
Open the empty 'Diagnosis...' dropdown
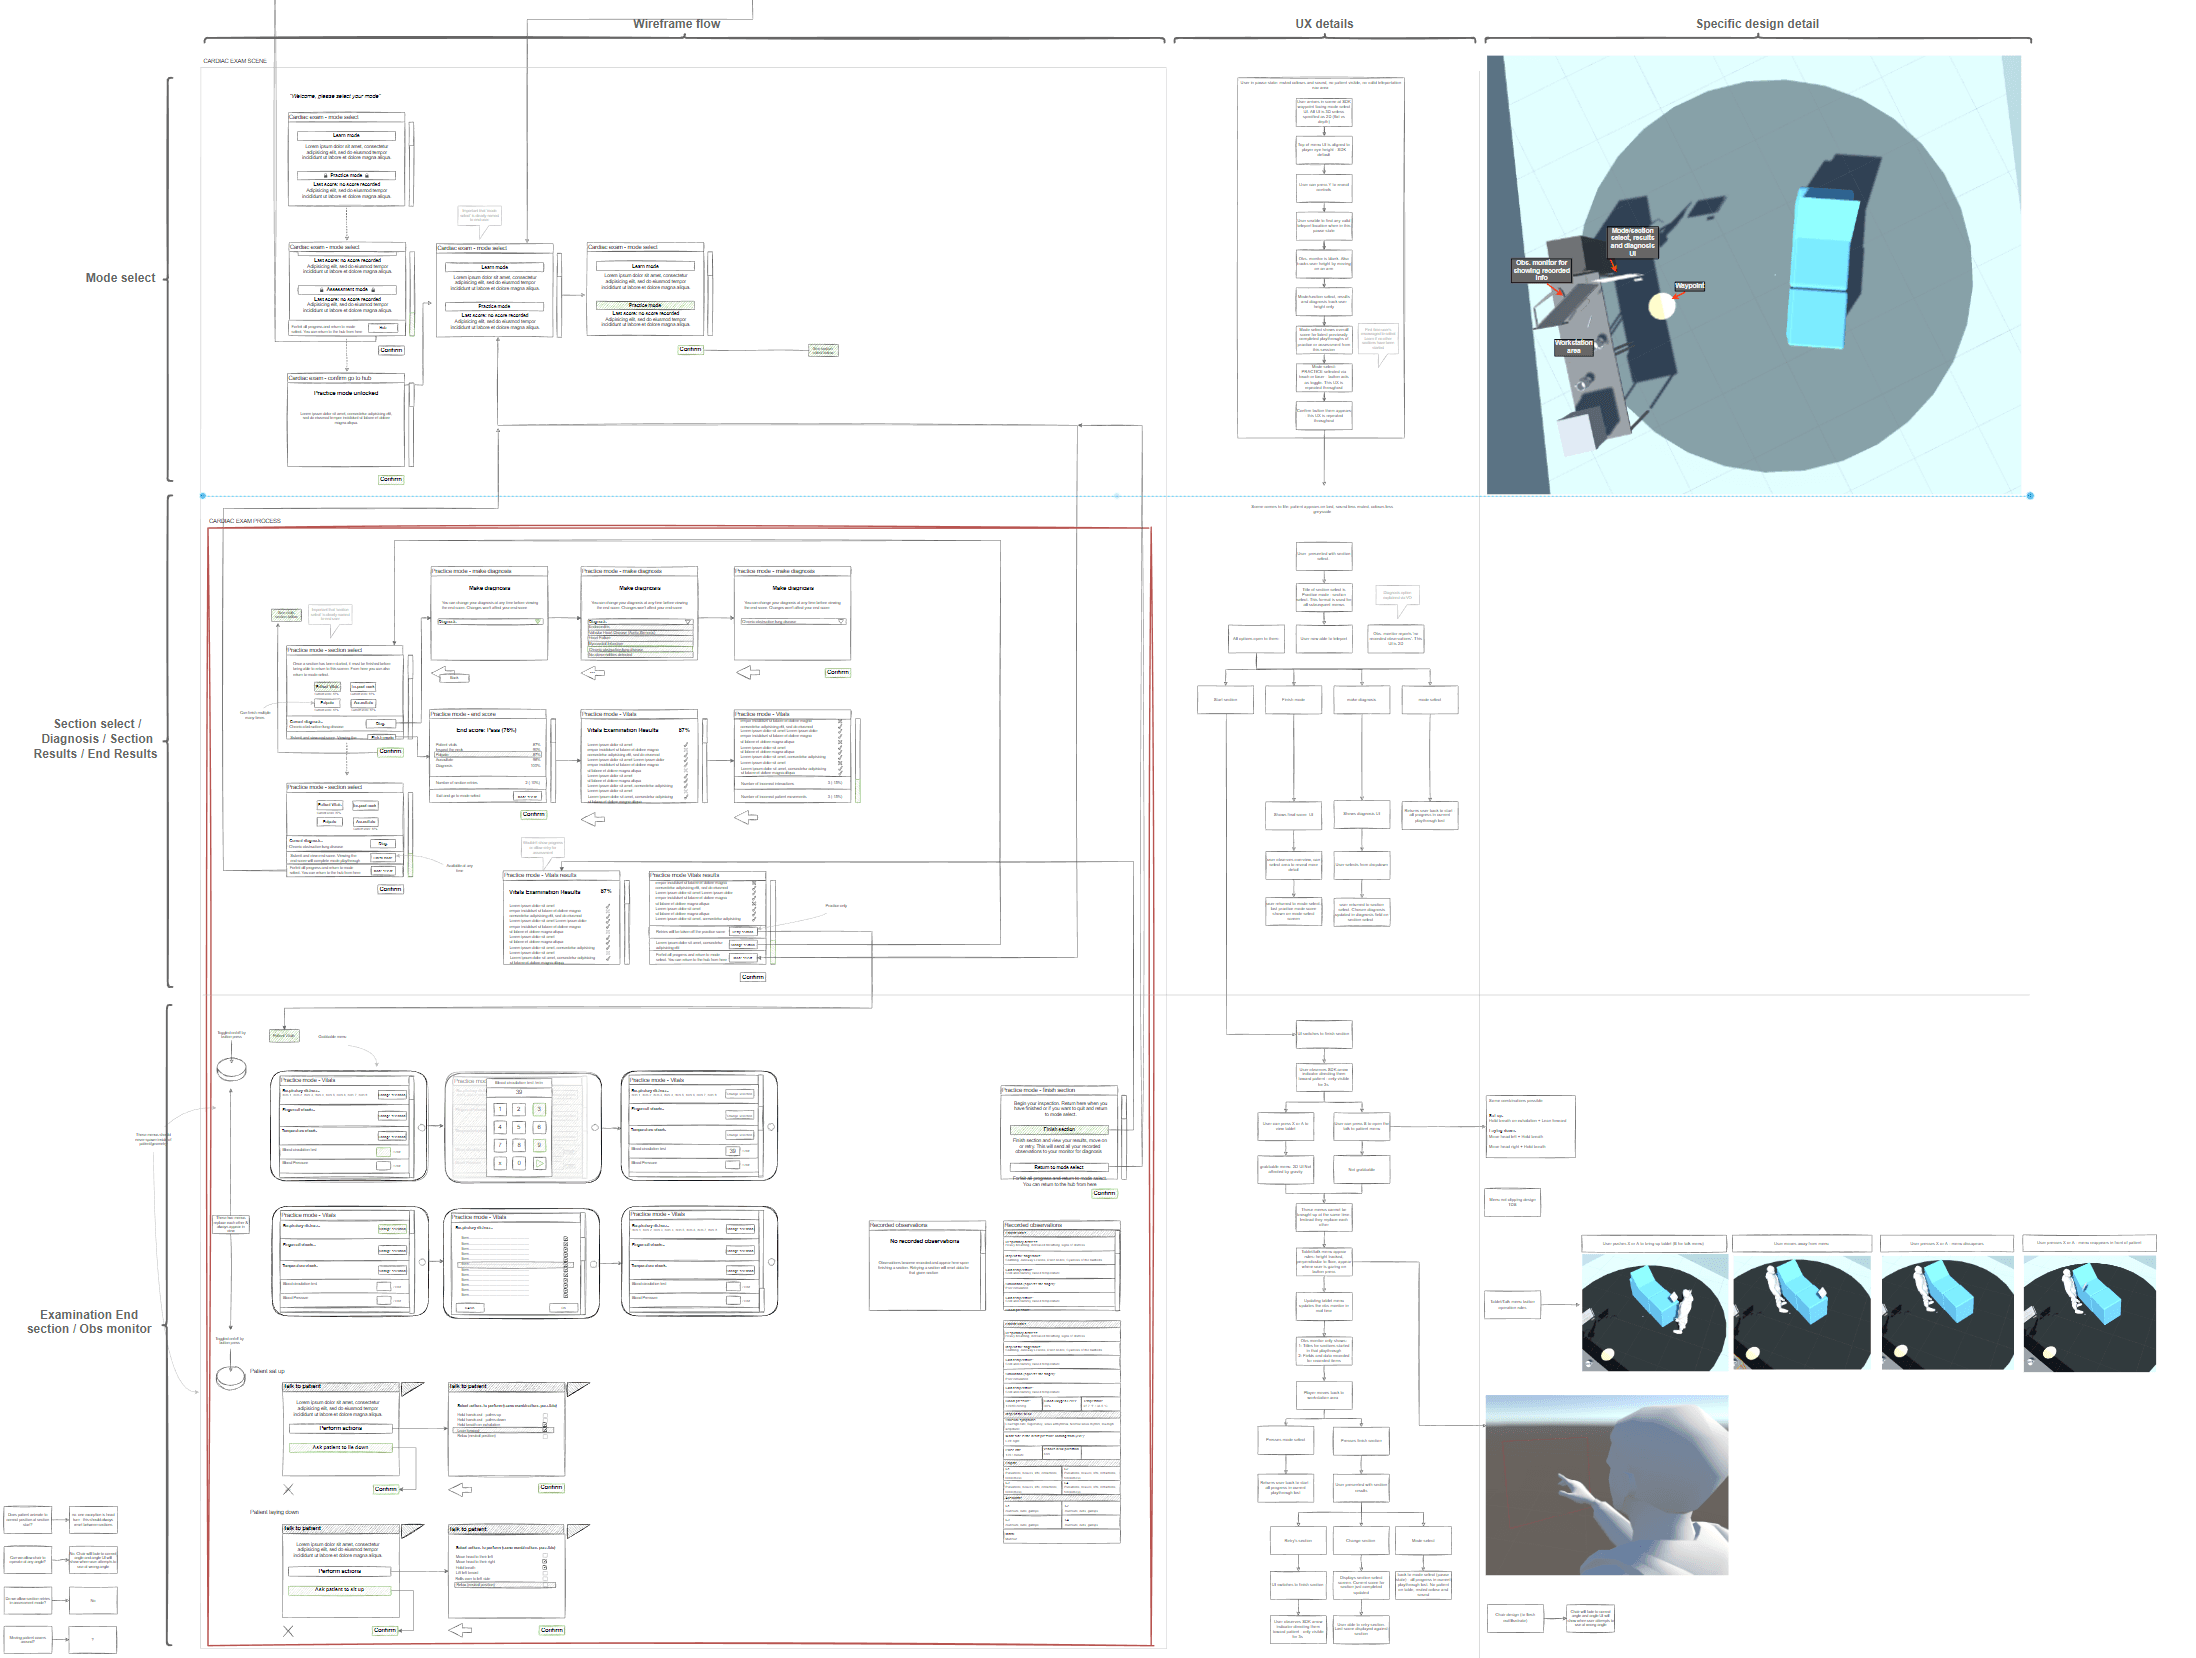(x=490, y=621)
